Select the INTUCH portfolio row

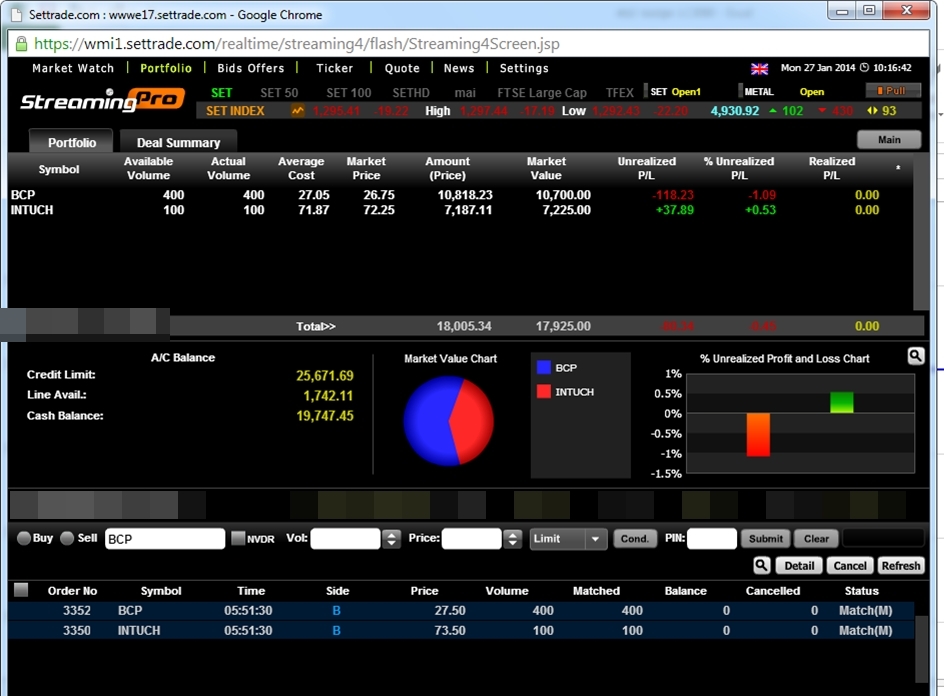click(x=461, y=210)
